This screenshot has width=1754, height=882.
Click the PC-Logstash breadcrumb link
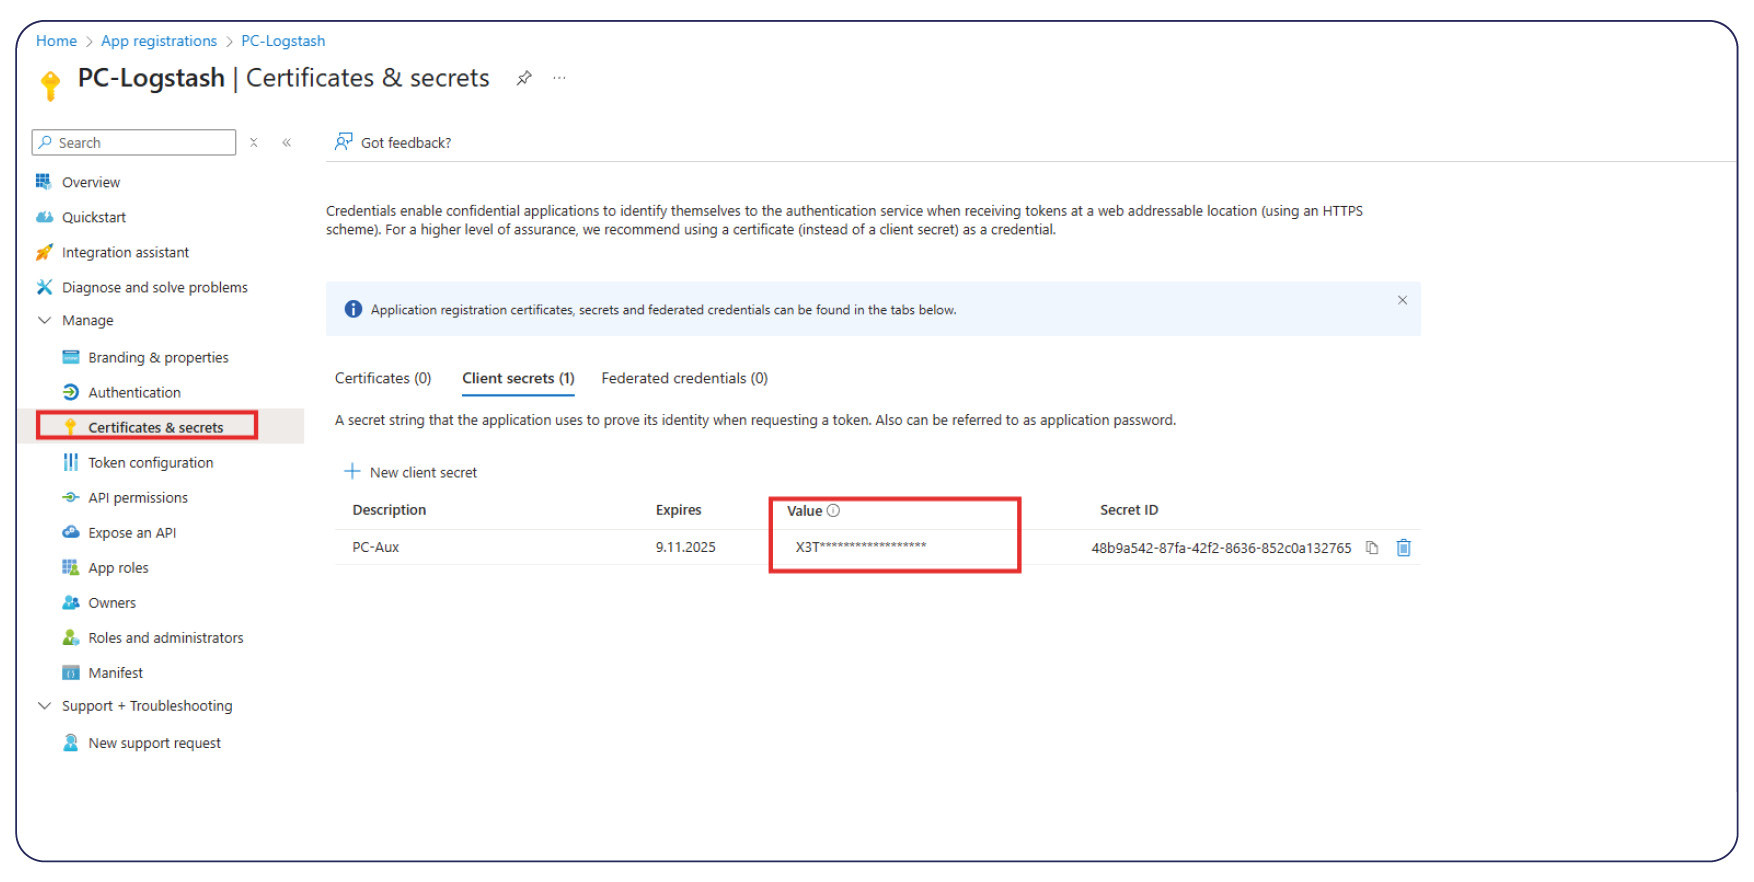(x=283, y=41)
